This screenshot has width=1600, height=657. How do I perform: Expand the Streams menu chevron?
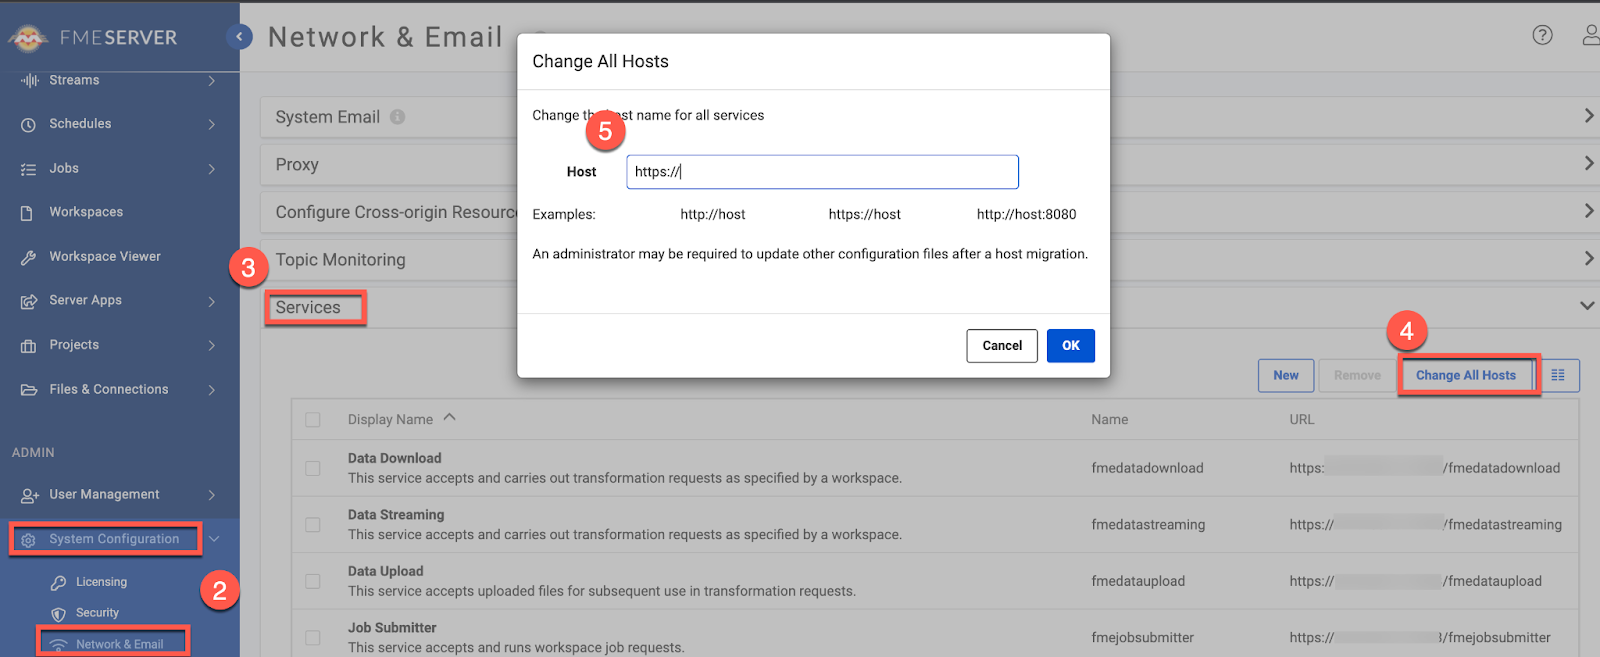[211, 81]
